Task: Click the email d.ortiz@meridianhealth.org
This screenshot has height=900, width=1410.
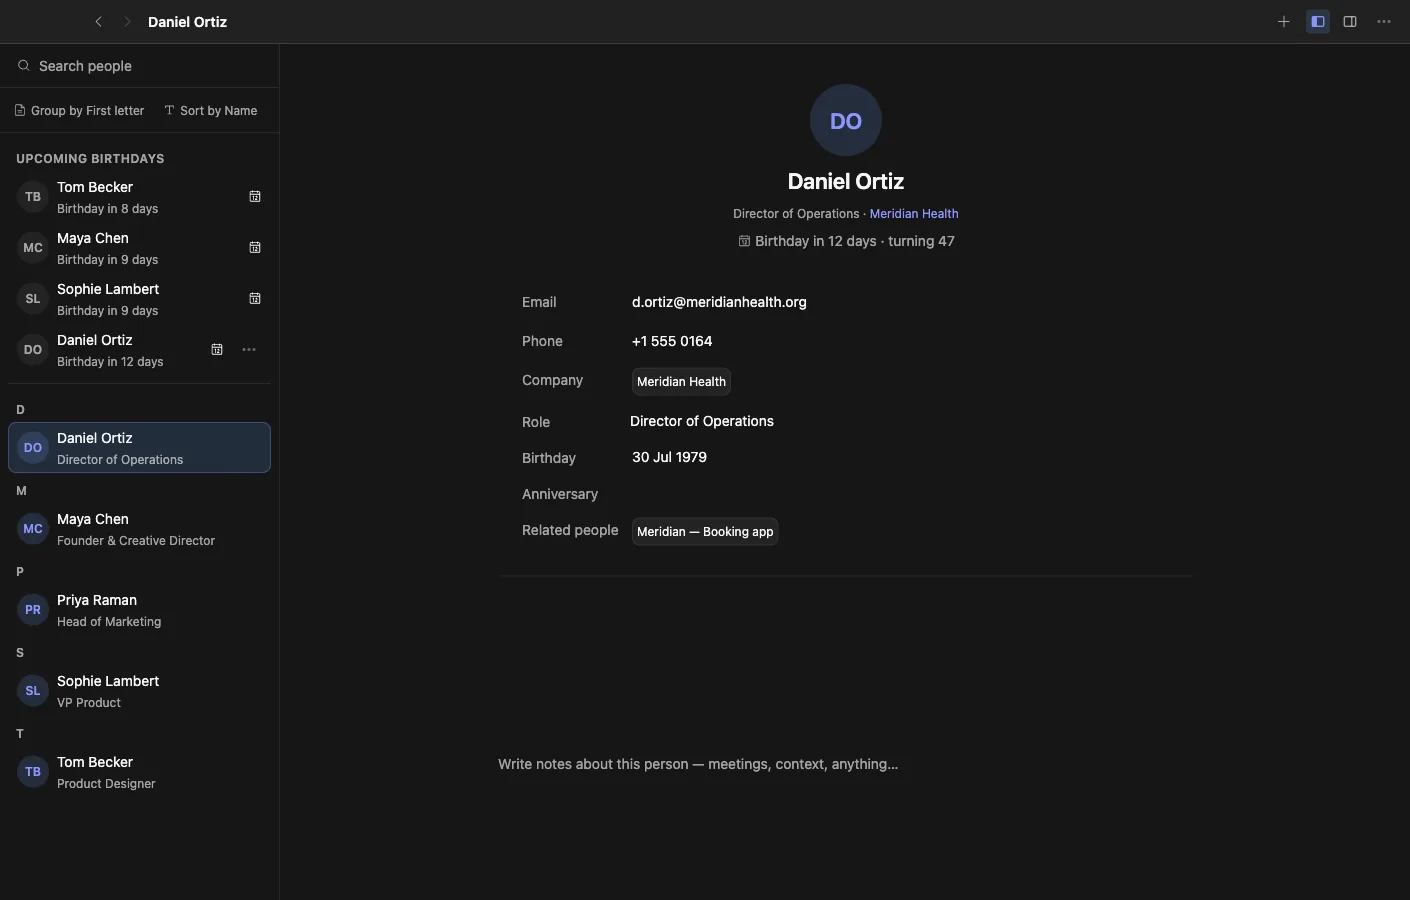Action: point(719,302)
